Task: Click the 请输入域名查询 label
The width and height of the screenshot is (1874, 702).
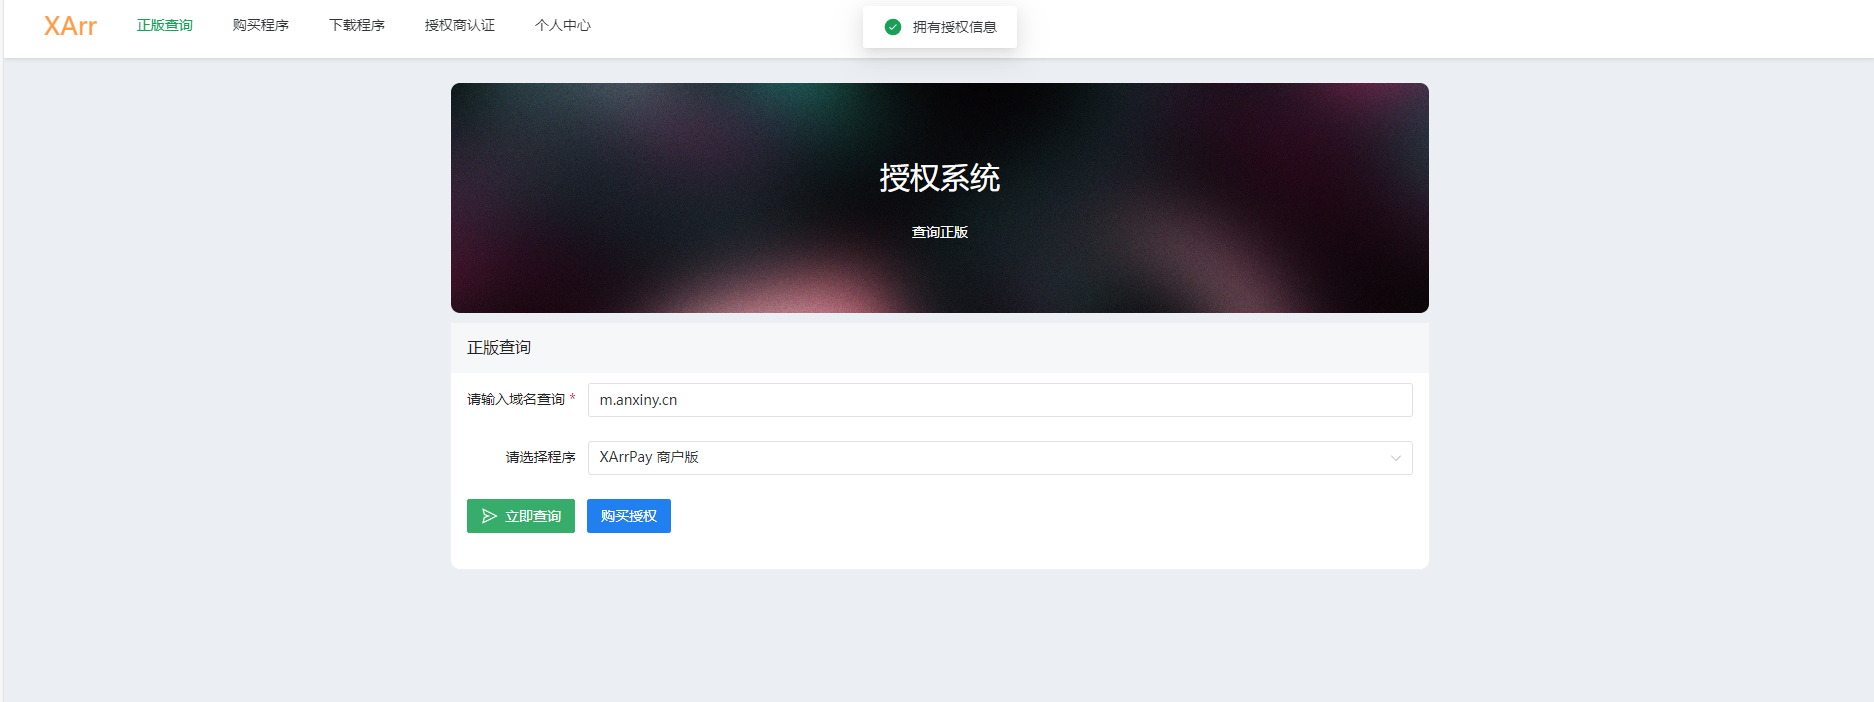Action: (x=516, y=399)
